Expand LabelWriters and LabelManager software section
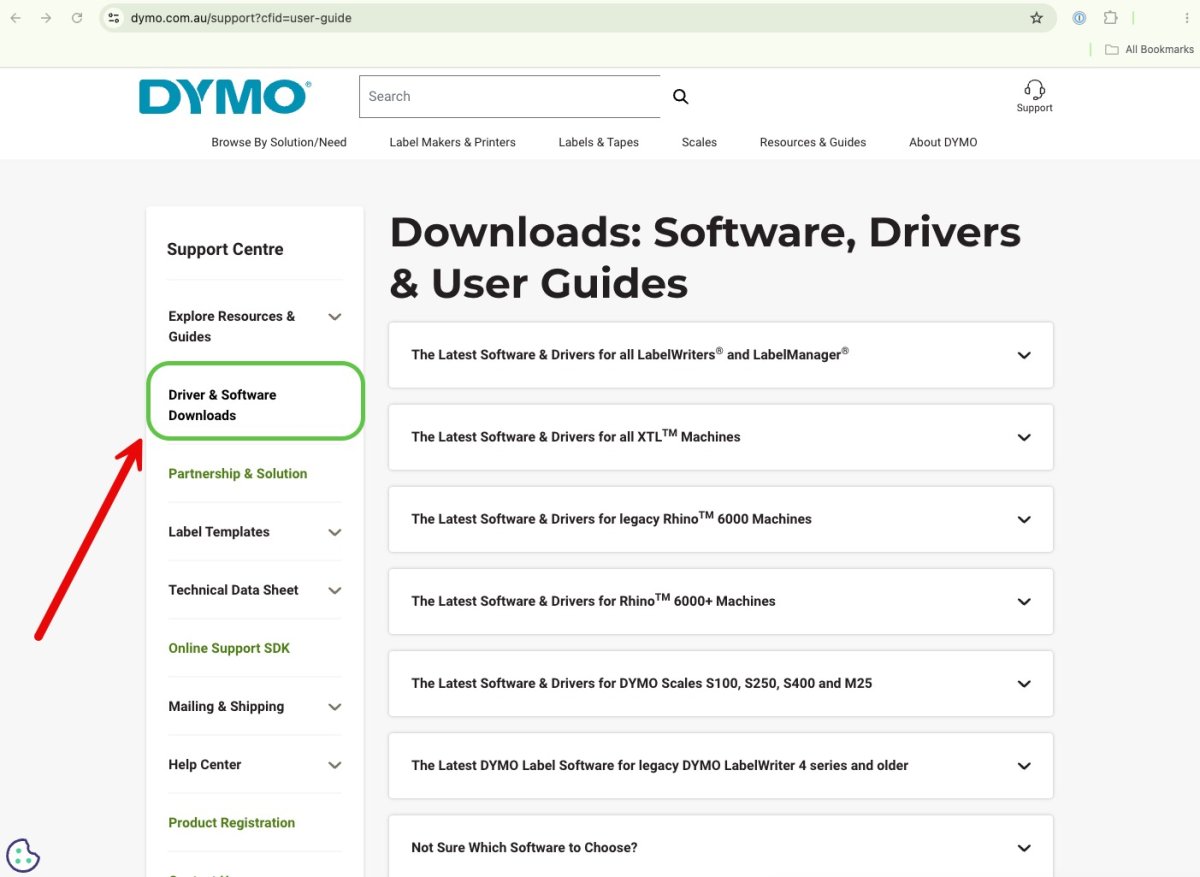Viewport: 1200px width, 877px height. (x=721, y=355)
